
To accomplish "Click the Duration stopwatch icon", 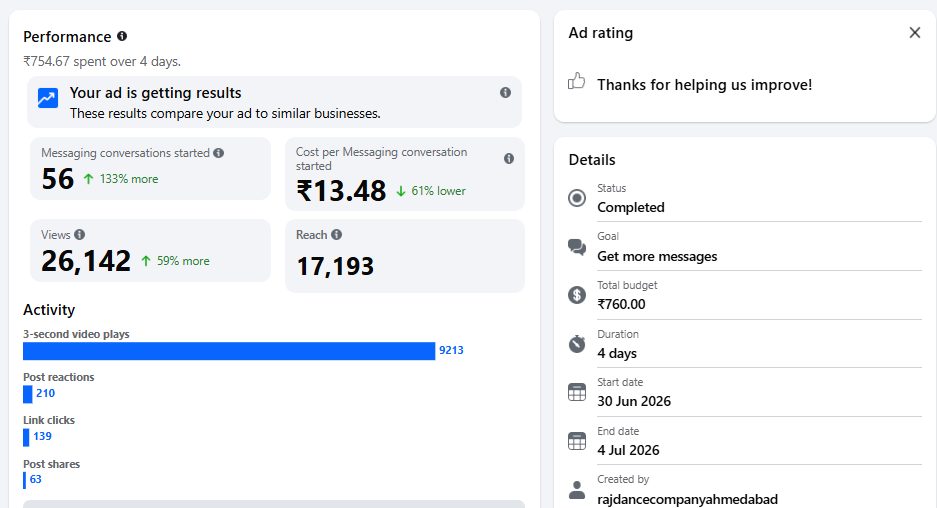I will (x=577, y=344).
